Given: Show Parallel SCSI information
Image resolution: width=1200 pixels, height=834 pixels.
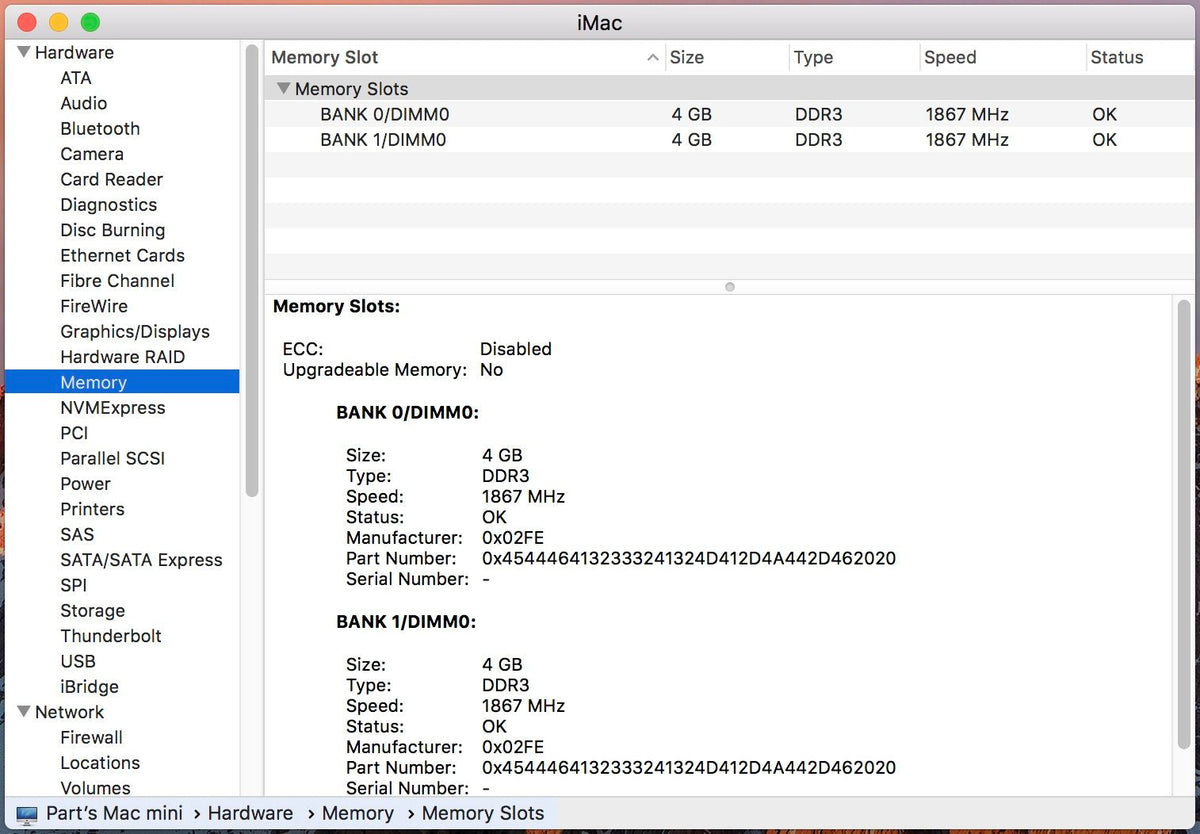Looking at the screenshot, I should pyautogui.click(x=112, y=459).
